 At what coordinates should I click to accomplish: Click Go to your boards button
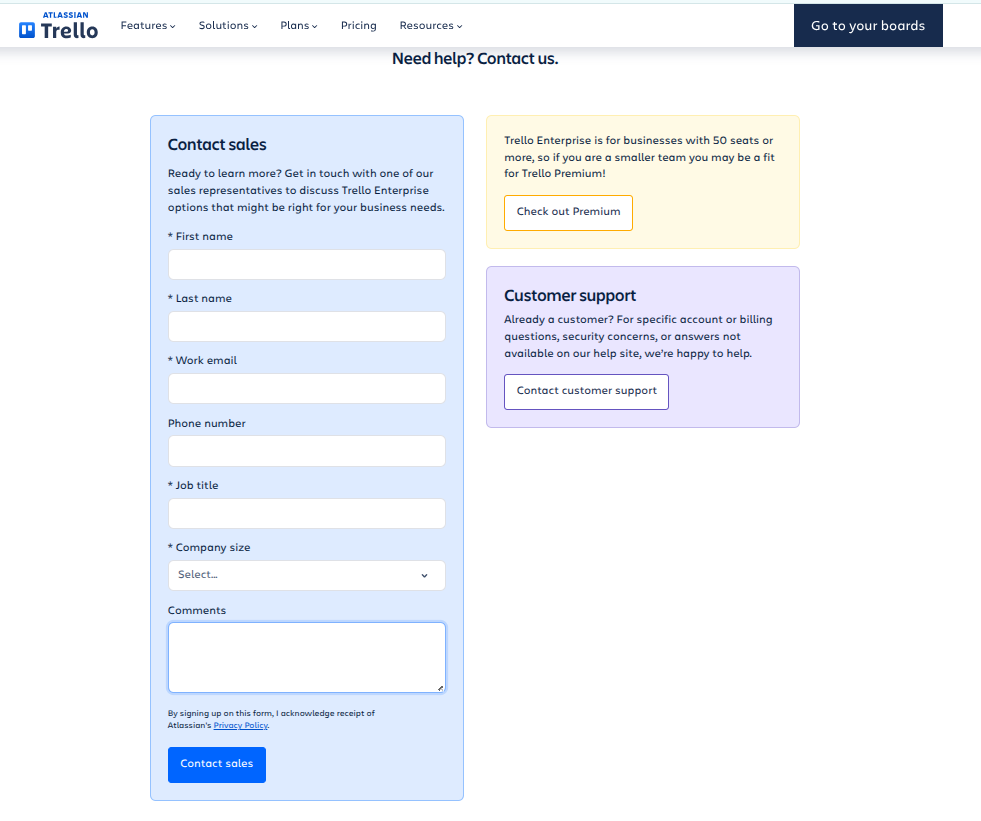pyautogui.click(x=868, y=26)
